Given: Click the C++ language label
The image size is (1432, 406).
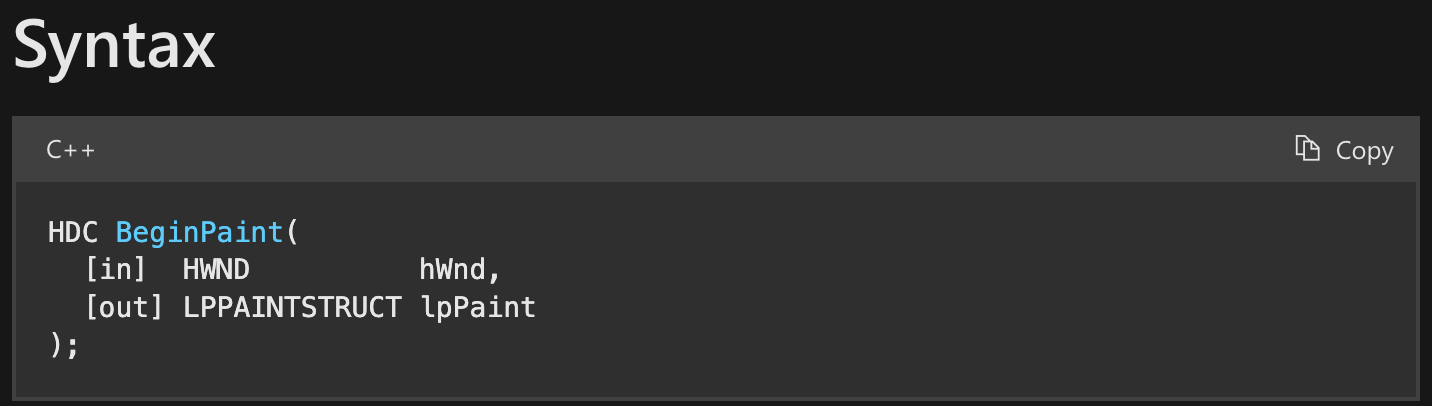Looking at the screenshot, I should [71, 150].
